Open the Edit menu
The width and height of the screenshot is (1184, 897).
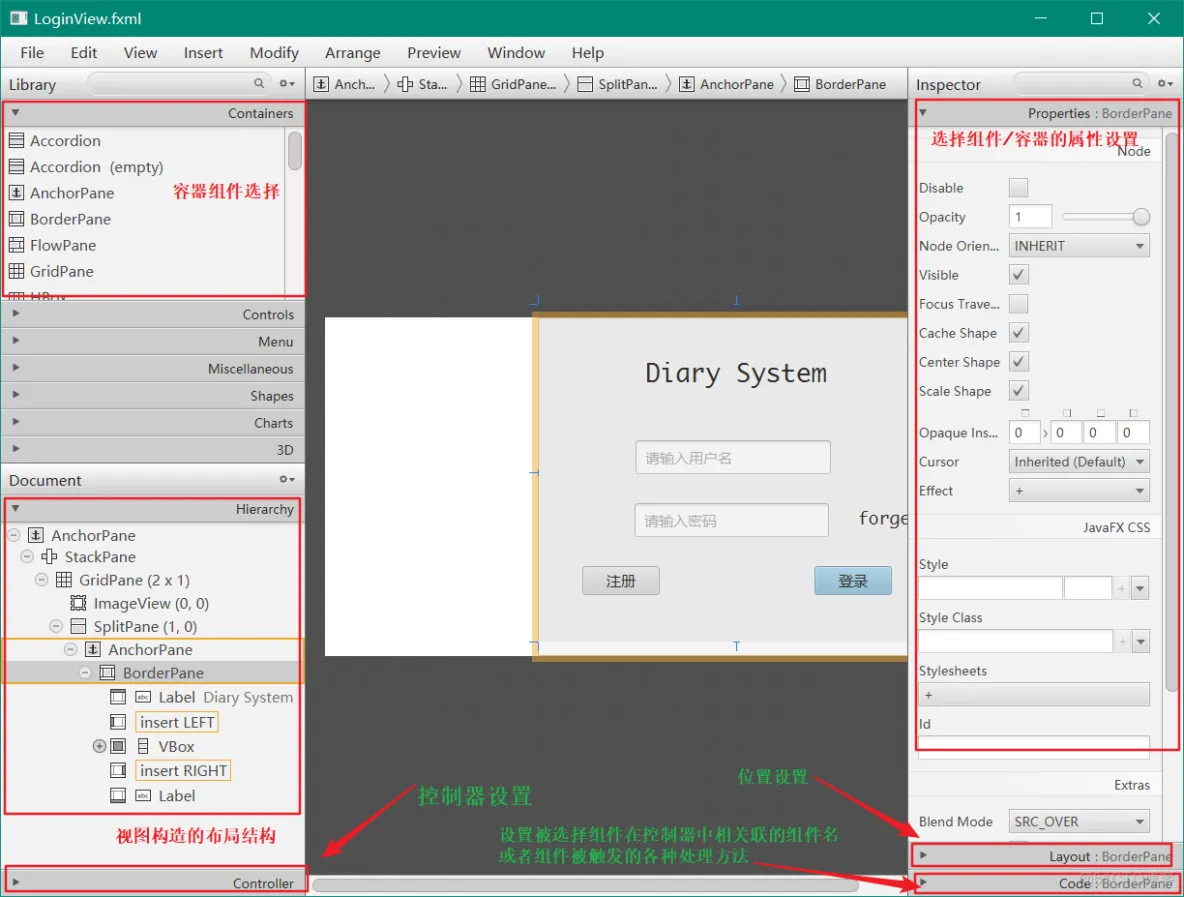pyautogui.click(x=84, y=53)
